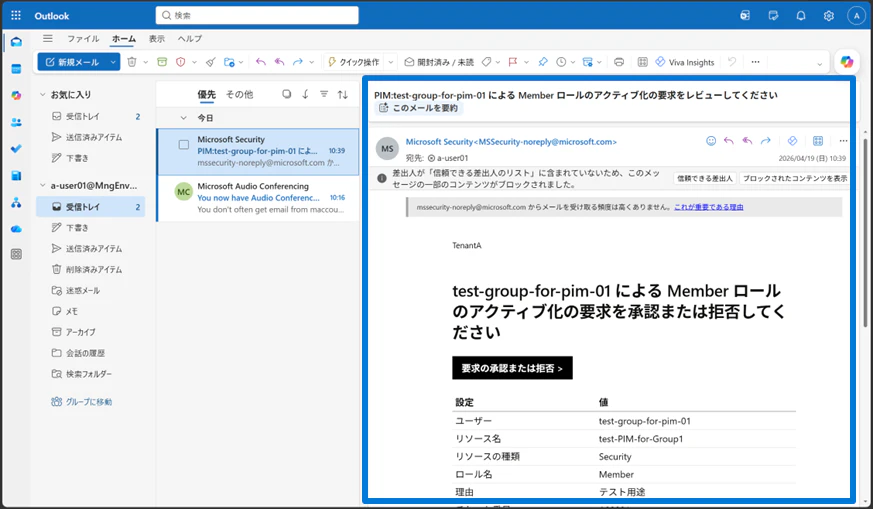This screenshot has width=873, height=509.
Task: Add a reaction with the smiley icon
Action: point(711,141)
